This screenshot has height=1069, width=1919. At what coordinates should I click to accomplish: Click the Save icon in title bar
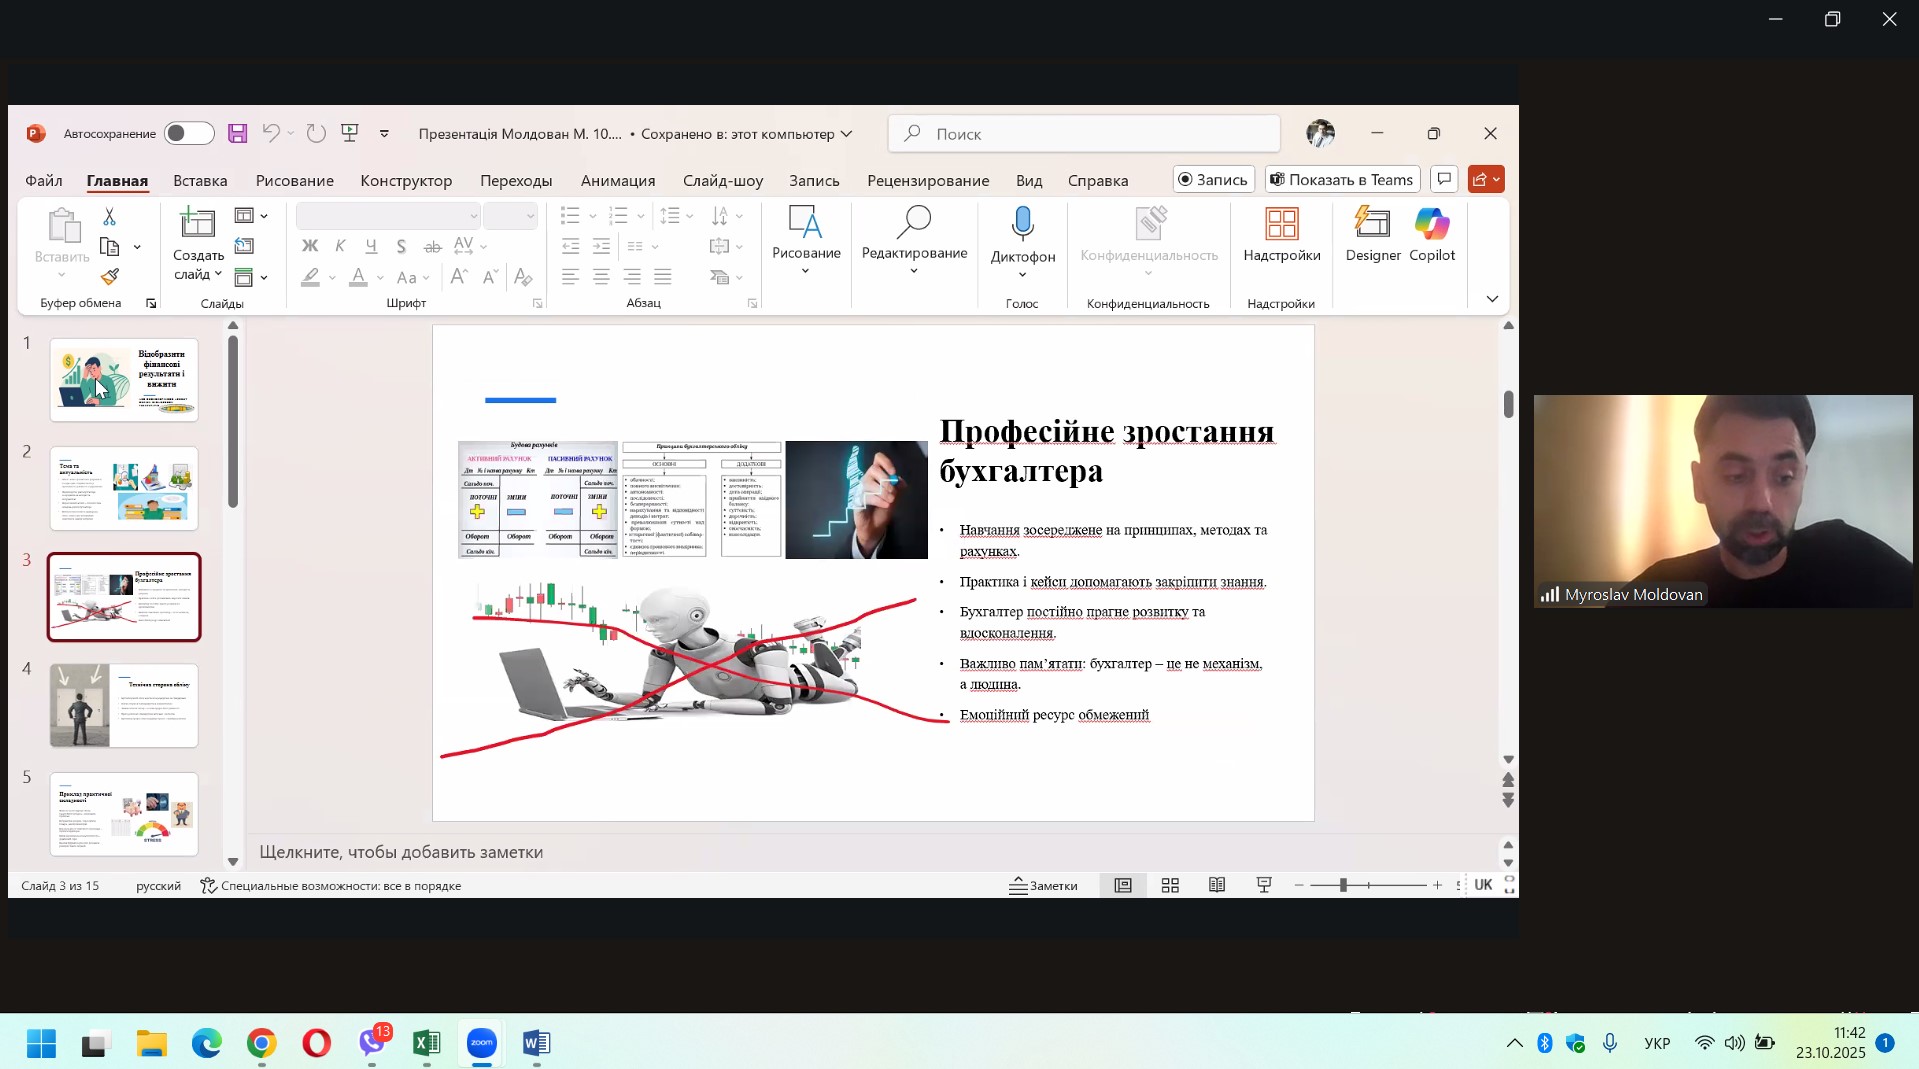pyautogui.click(x=237, y=134)
